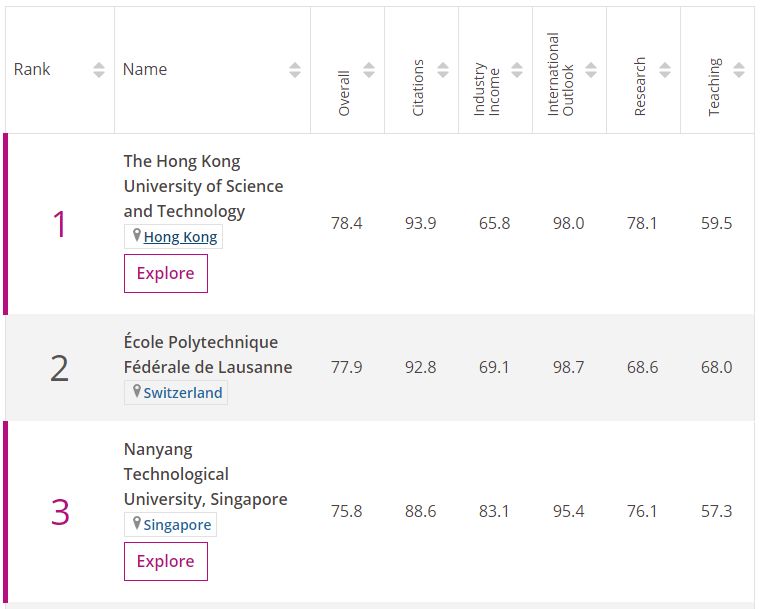Sort table by Rank arrows icon
760x609 pixels.
[99, 70]
